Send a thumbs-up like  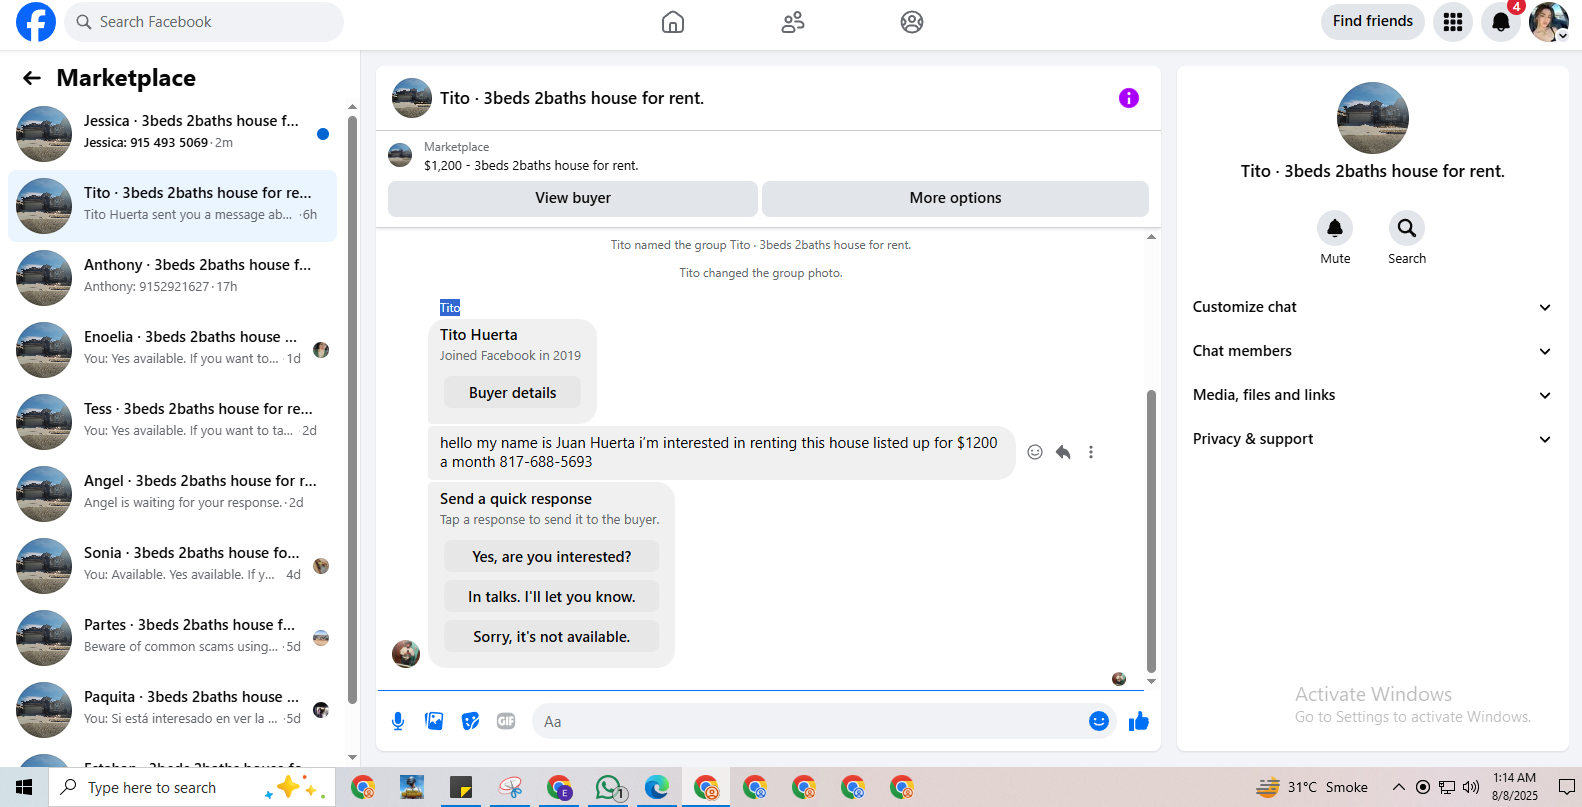coord(1139,721)
